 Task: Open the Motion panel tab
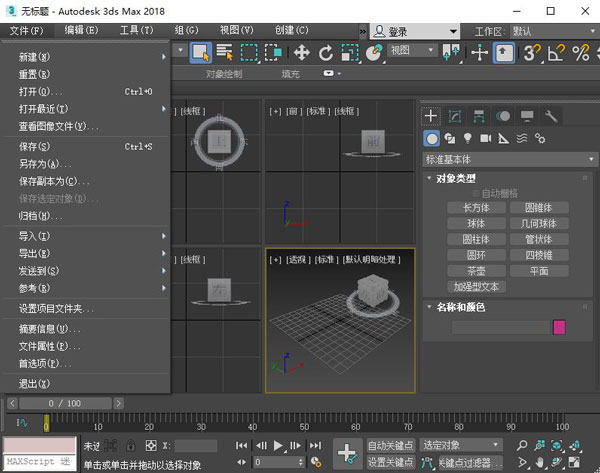(x=503, y=116)
